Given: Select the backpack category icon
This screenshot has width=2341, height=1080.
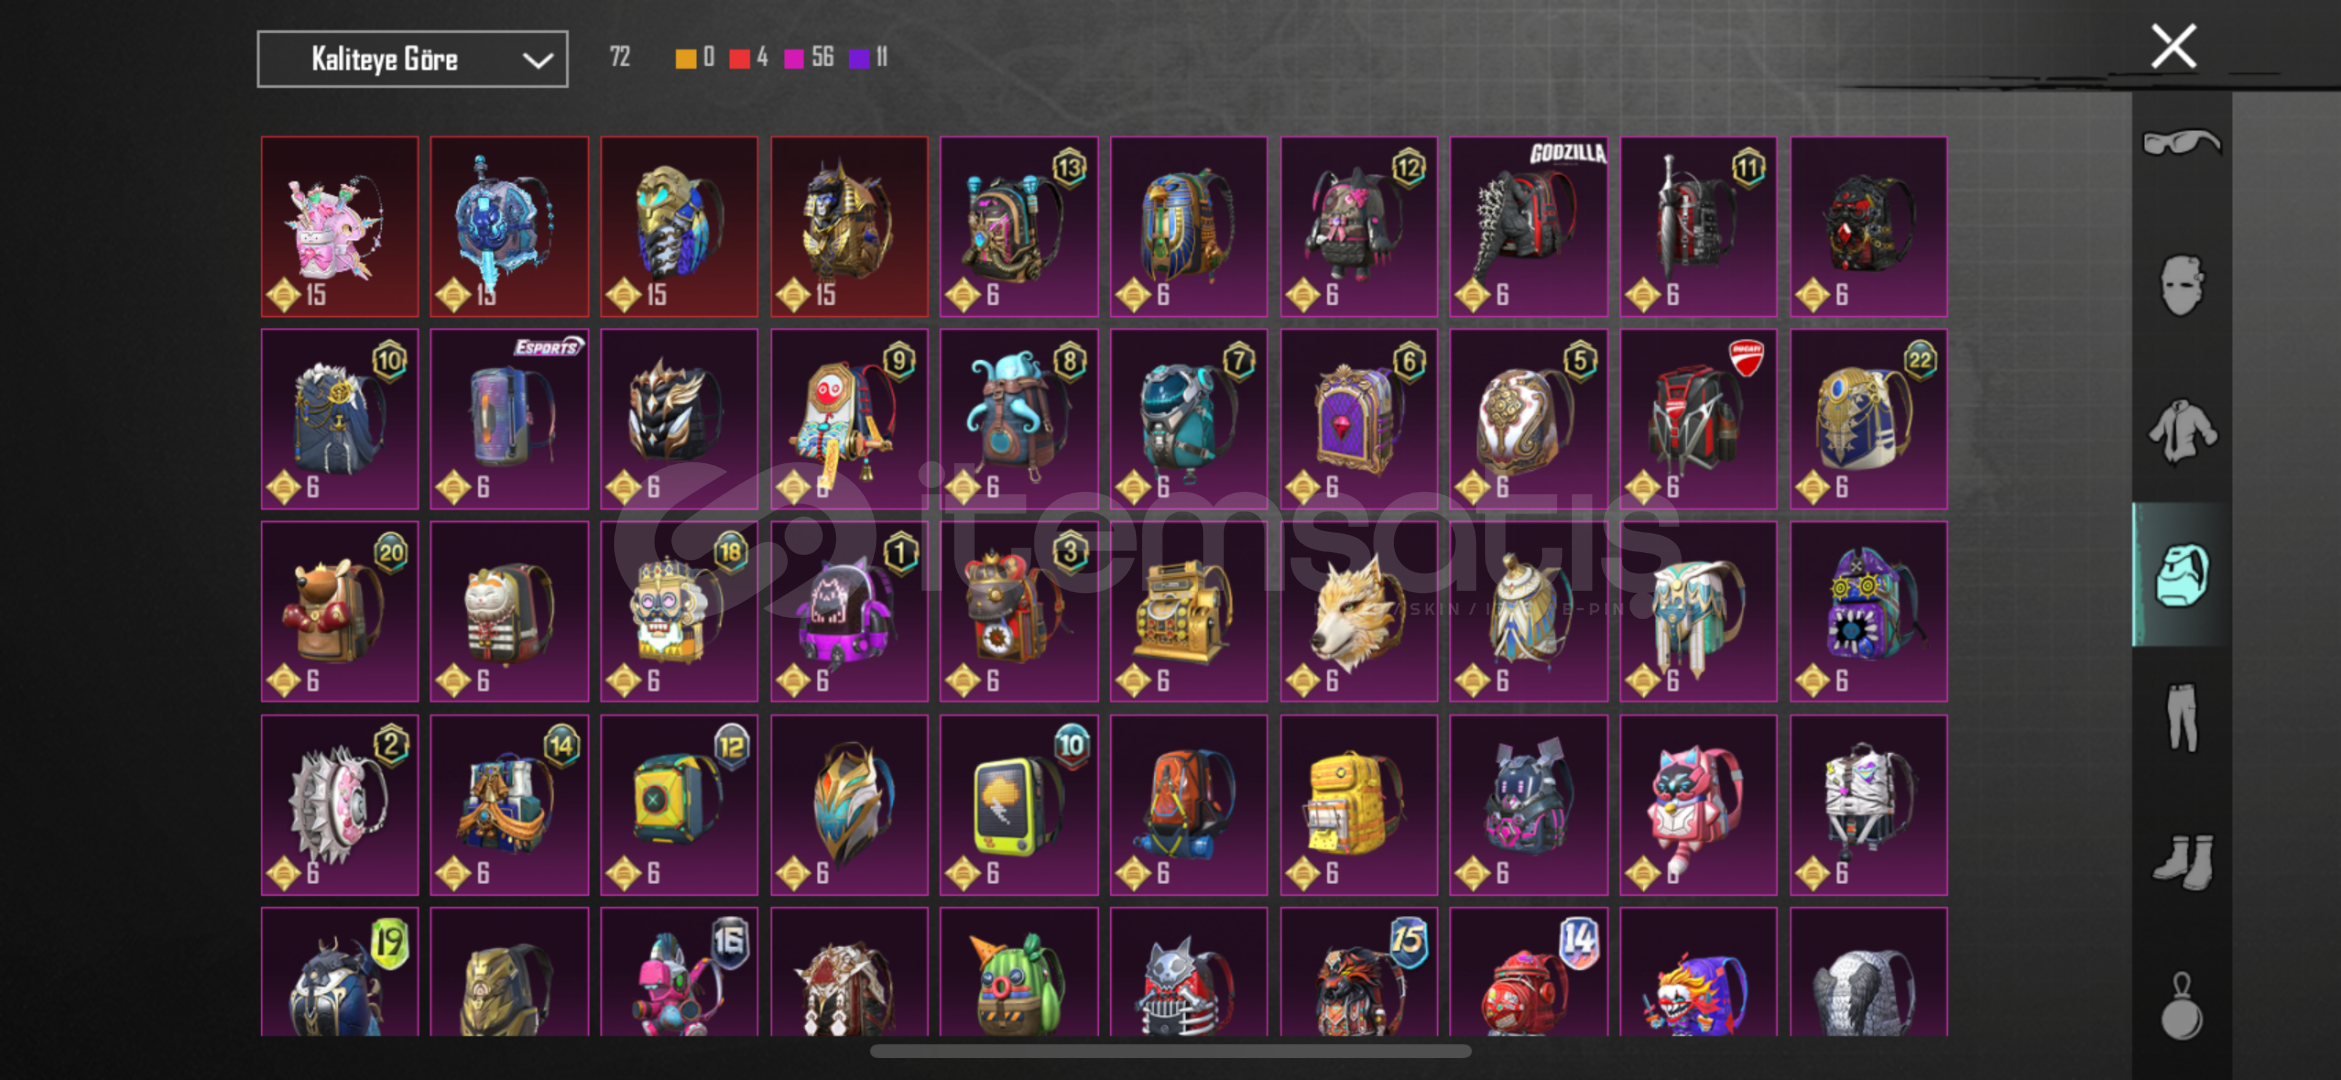Looking at the screenshot, I should (x=2181, y=575).
